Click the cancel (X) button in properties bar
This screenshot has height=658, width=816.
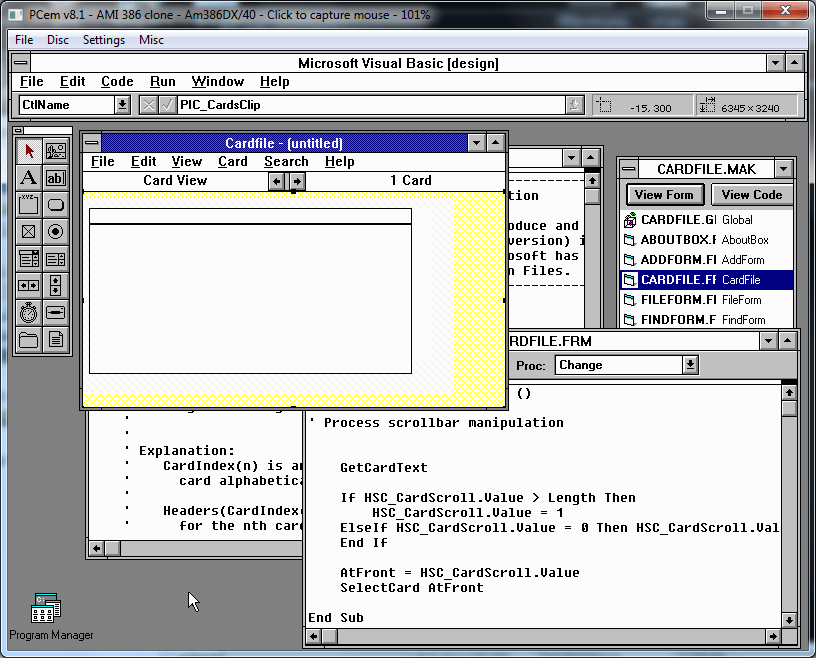149,105
